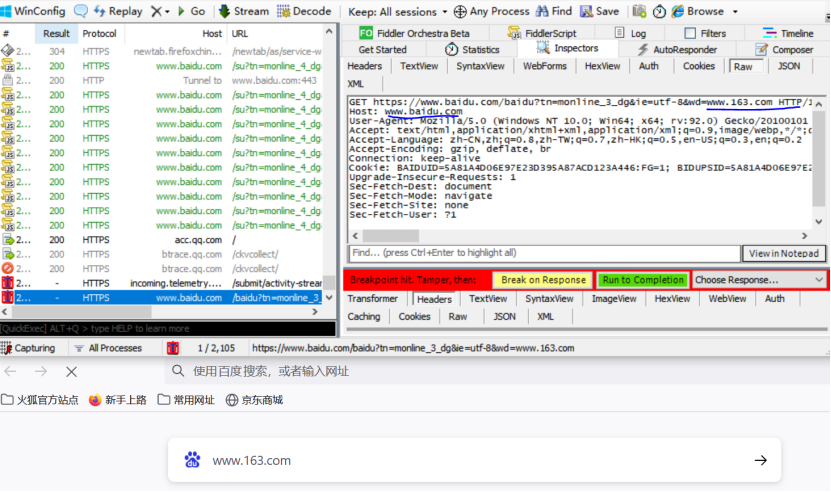Click the Save toolbar button
The width and height of the screenshot is (831, 492).
point(599,11)
